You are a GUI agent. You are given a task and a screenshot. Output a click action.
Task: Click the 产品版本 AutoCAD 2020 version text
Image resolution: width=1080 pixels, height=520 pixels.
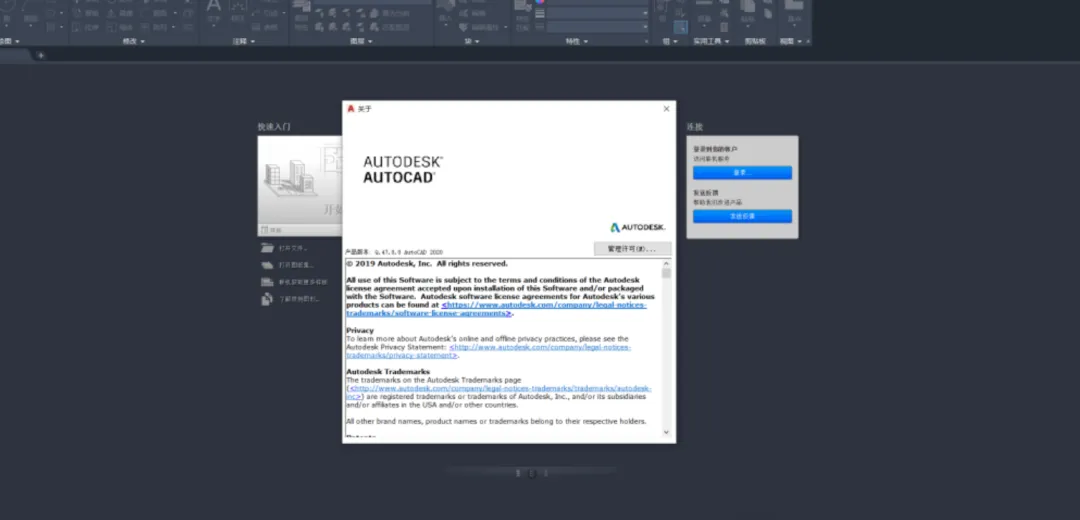coord(394,253)
